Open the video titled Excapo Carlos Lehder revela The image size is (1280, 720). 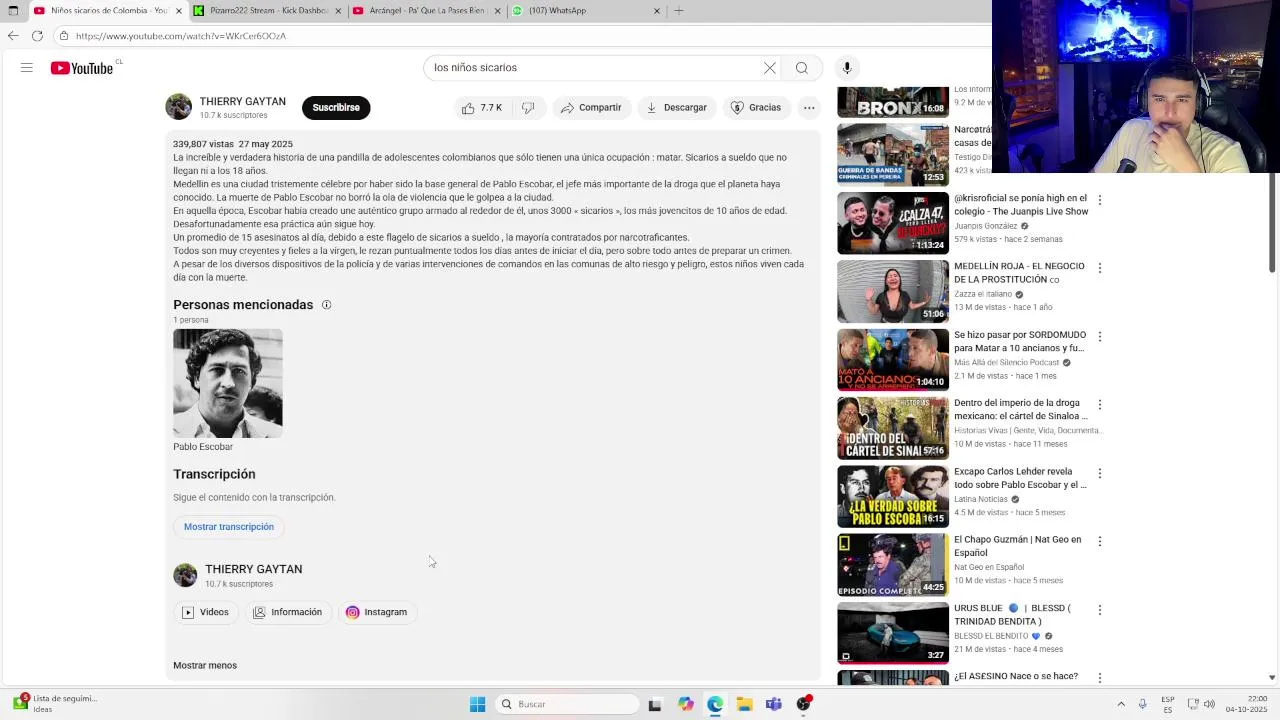(x=1020, y=478)
